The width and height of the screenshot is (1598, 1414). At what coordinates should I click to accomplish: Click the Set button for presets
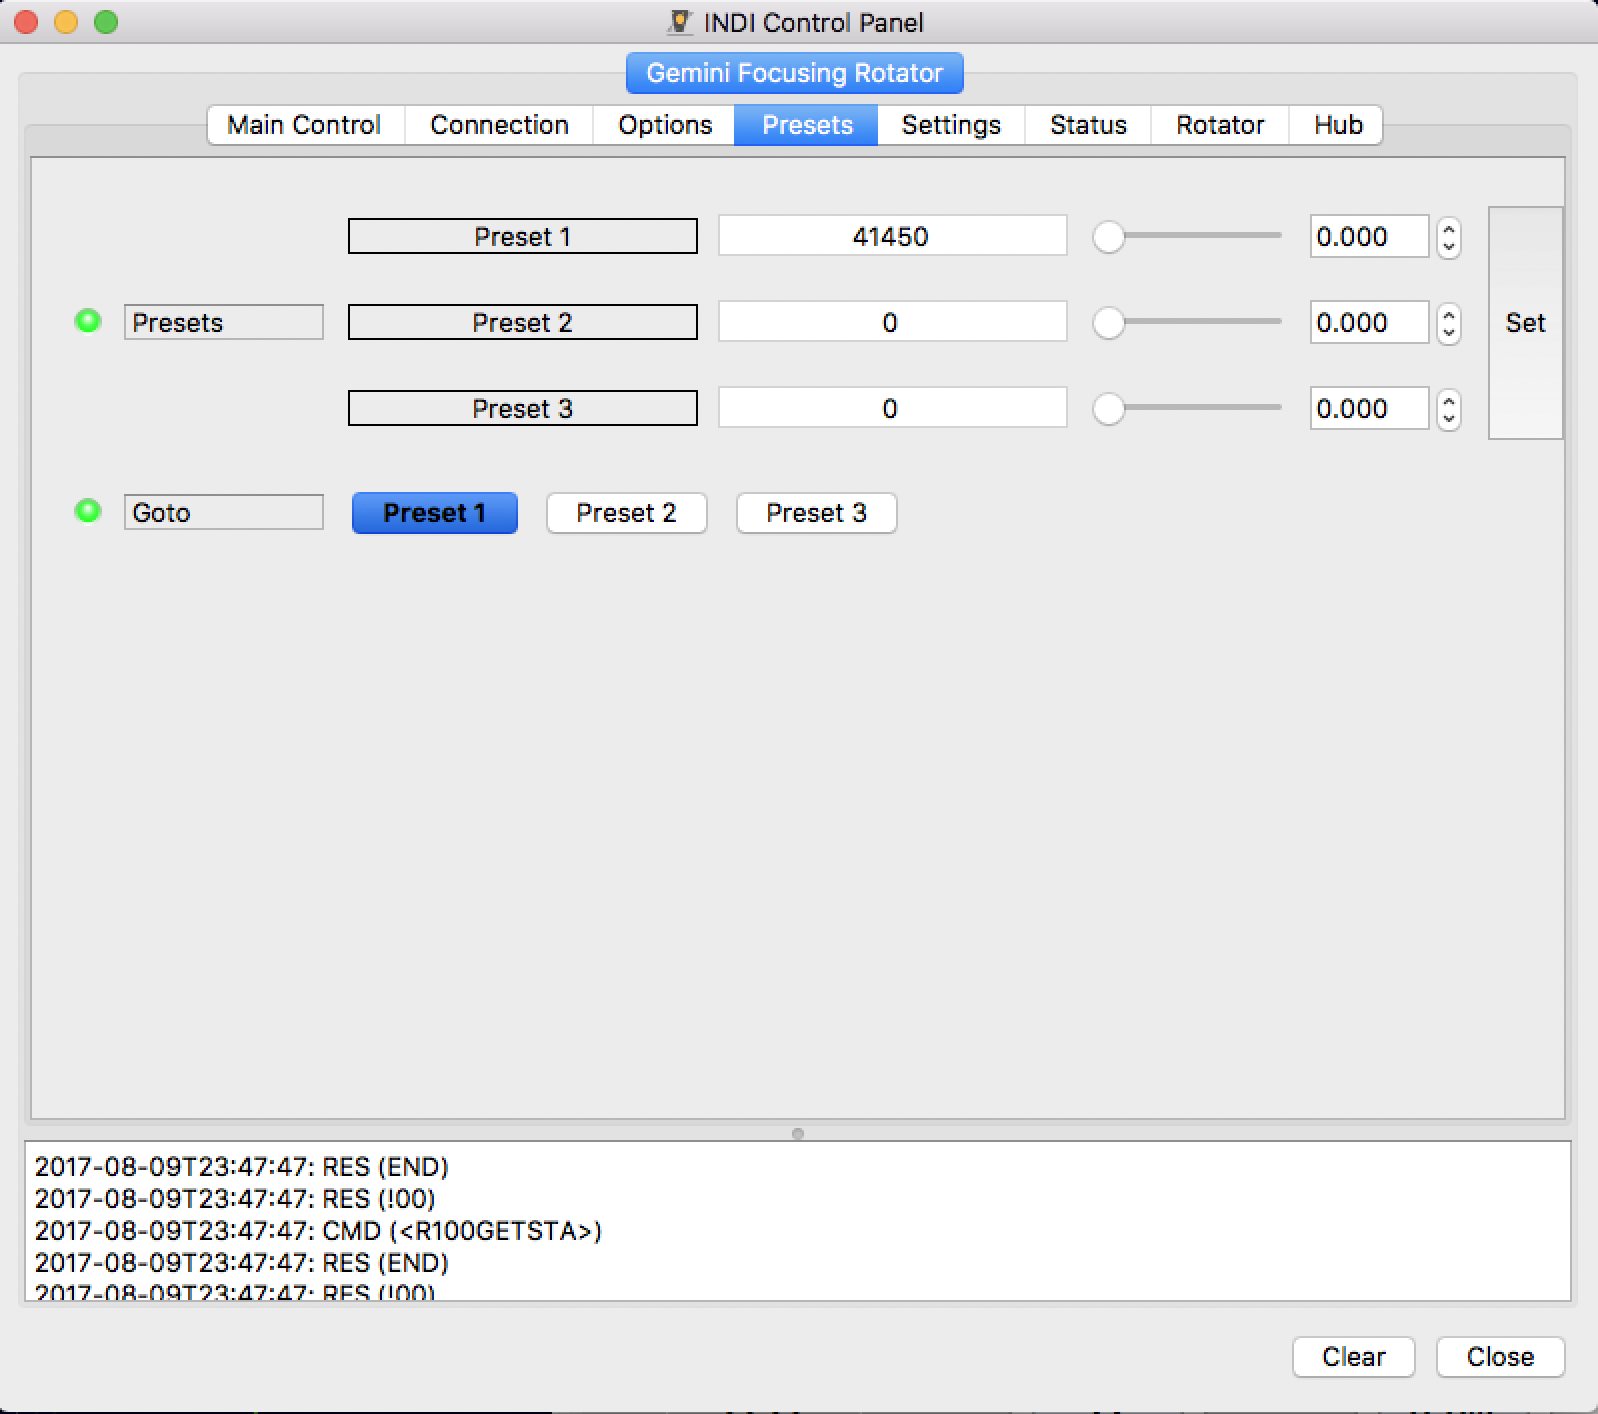[x=1526, y=323]
